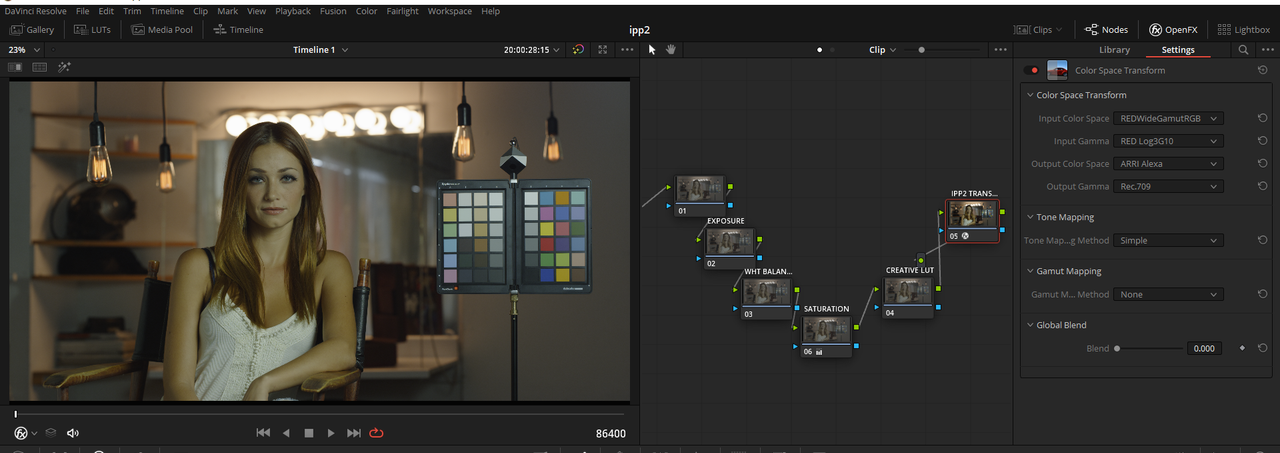Select the arrow pointer tool in node editor
The image size is (1280, 453).
(x=652, y=49)
